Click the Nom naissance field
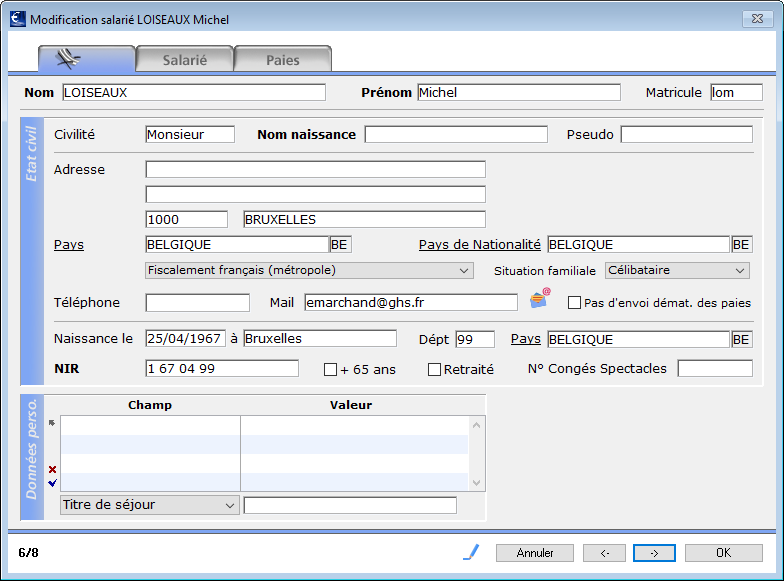784x581 pixels. [456, 134]
